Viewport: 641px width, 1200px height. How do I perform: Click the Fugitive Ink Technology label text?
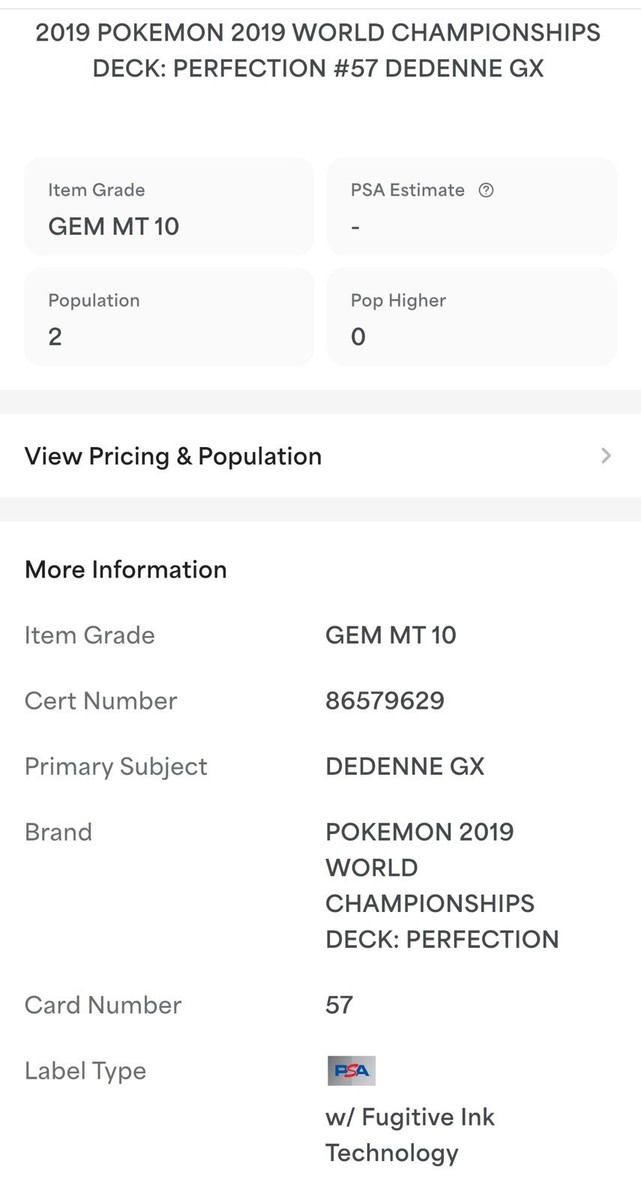coord(410,1135)
